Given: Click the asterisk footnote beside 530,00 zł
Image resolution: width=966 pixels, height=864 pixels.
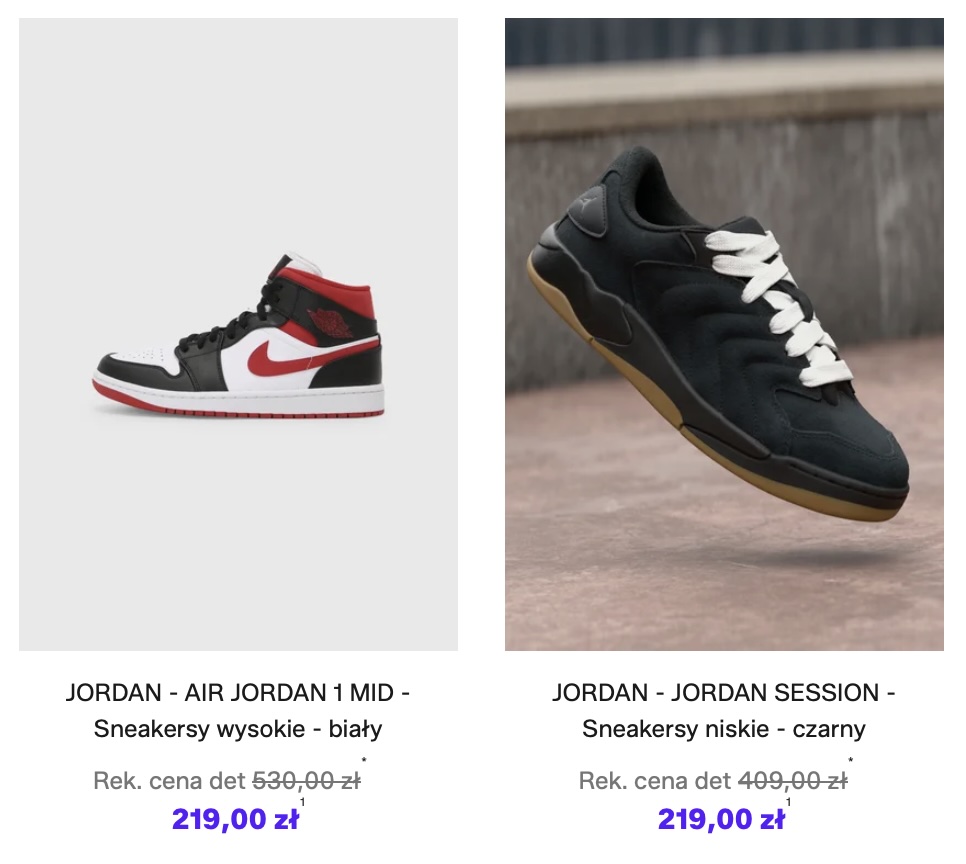Looking at the screenshot, I should coord(364,760).
